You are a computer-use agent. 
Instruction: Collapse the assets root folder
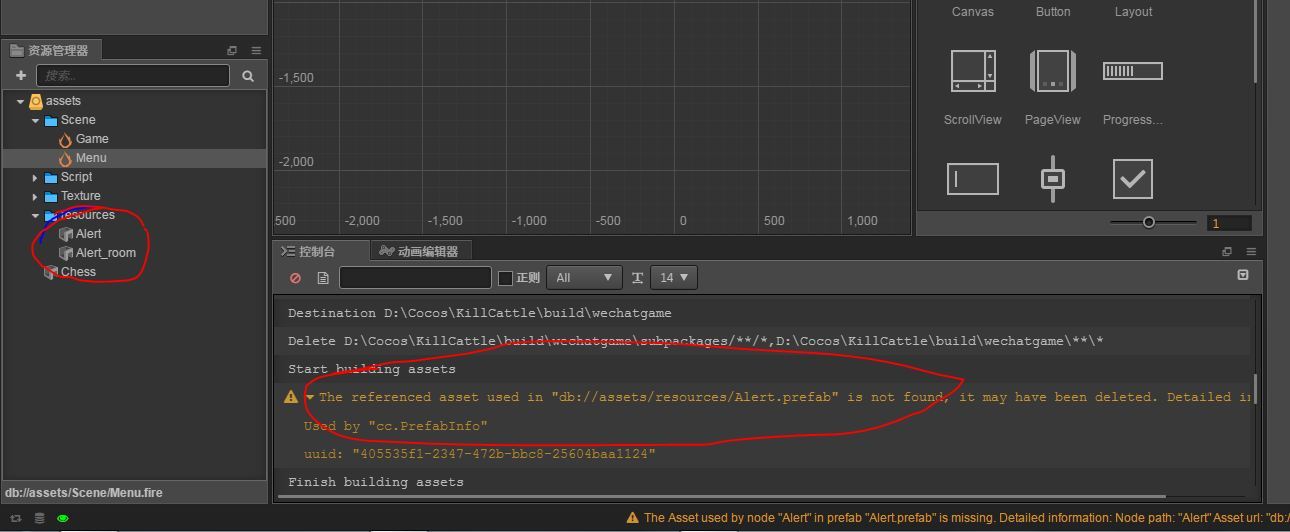click(20, 101)
